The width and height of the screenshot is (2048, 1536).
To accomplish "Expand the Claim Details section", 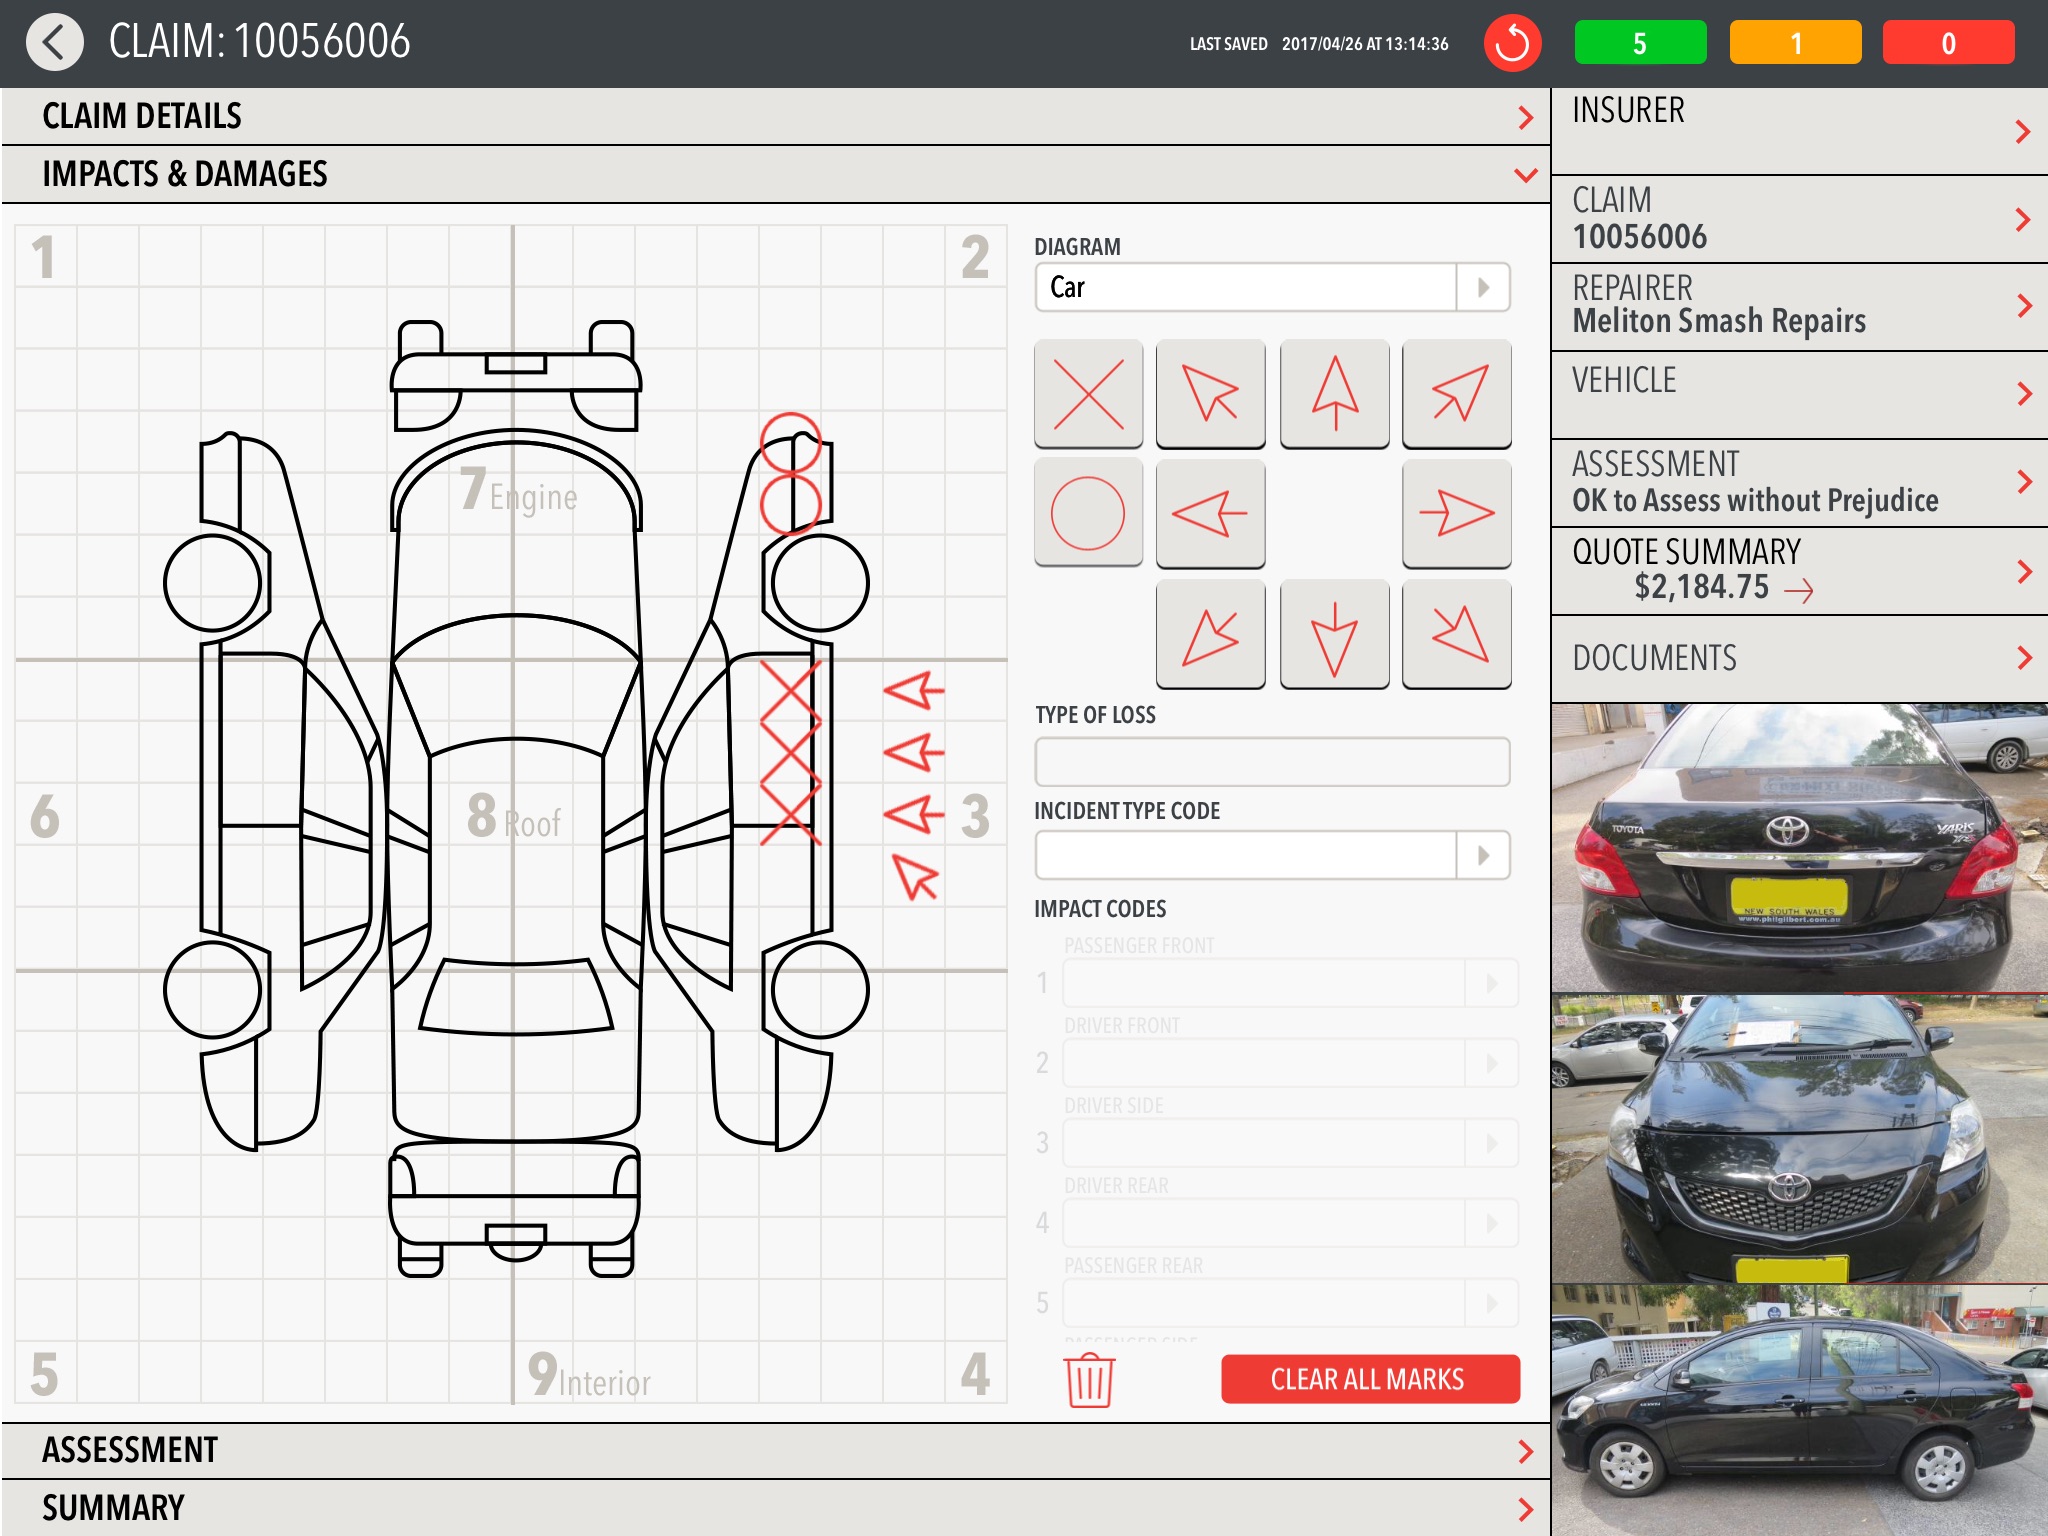I will pos(1525,117).
